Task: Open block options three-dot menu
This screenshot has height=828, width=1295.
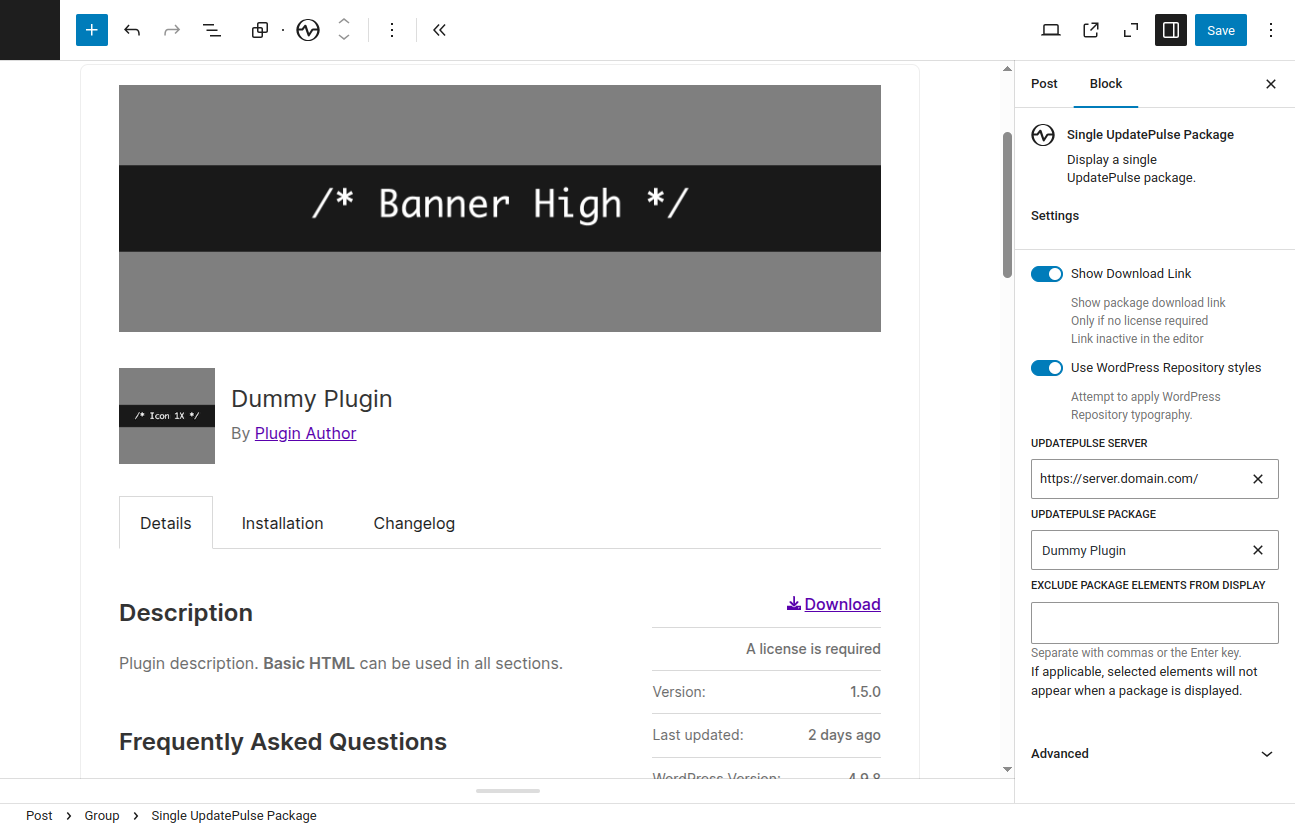Action: click(x=392, y=30)
